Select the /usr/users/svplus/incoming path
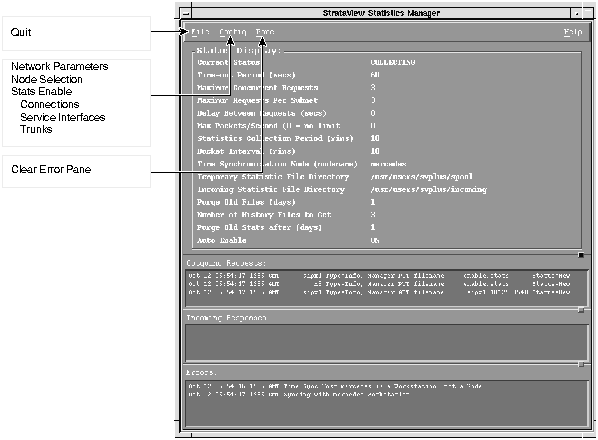The height and width of the screenshot is (440, 598). [428, 189]
